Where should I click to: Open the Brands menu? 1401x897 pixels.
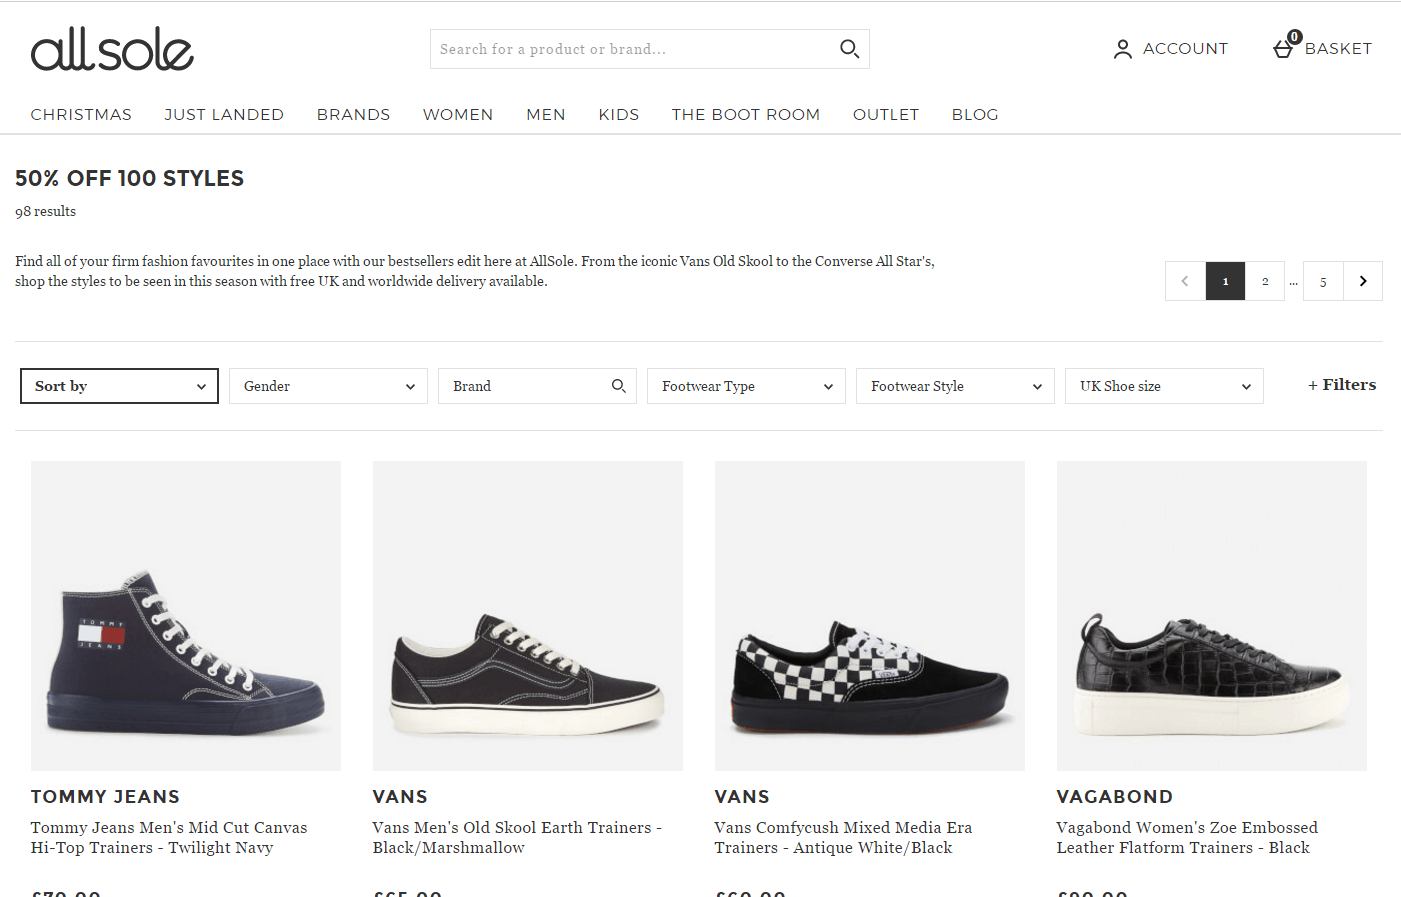click(x=353, y=115)
